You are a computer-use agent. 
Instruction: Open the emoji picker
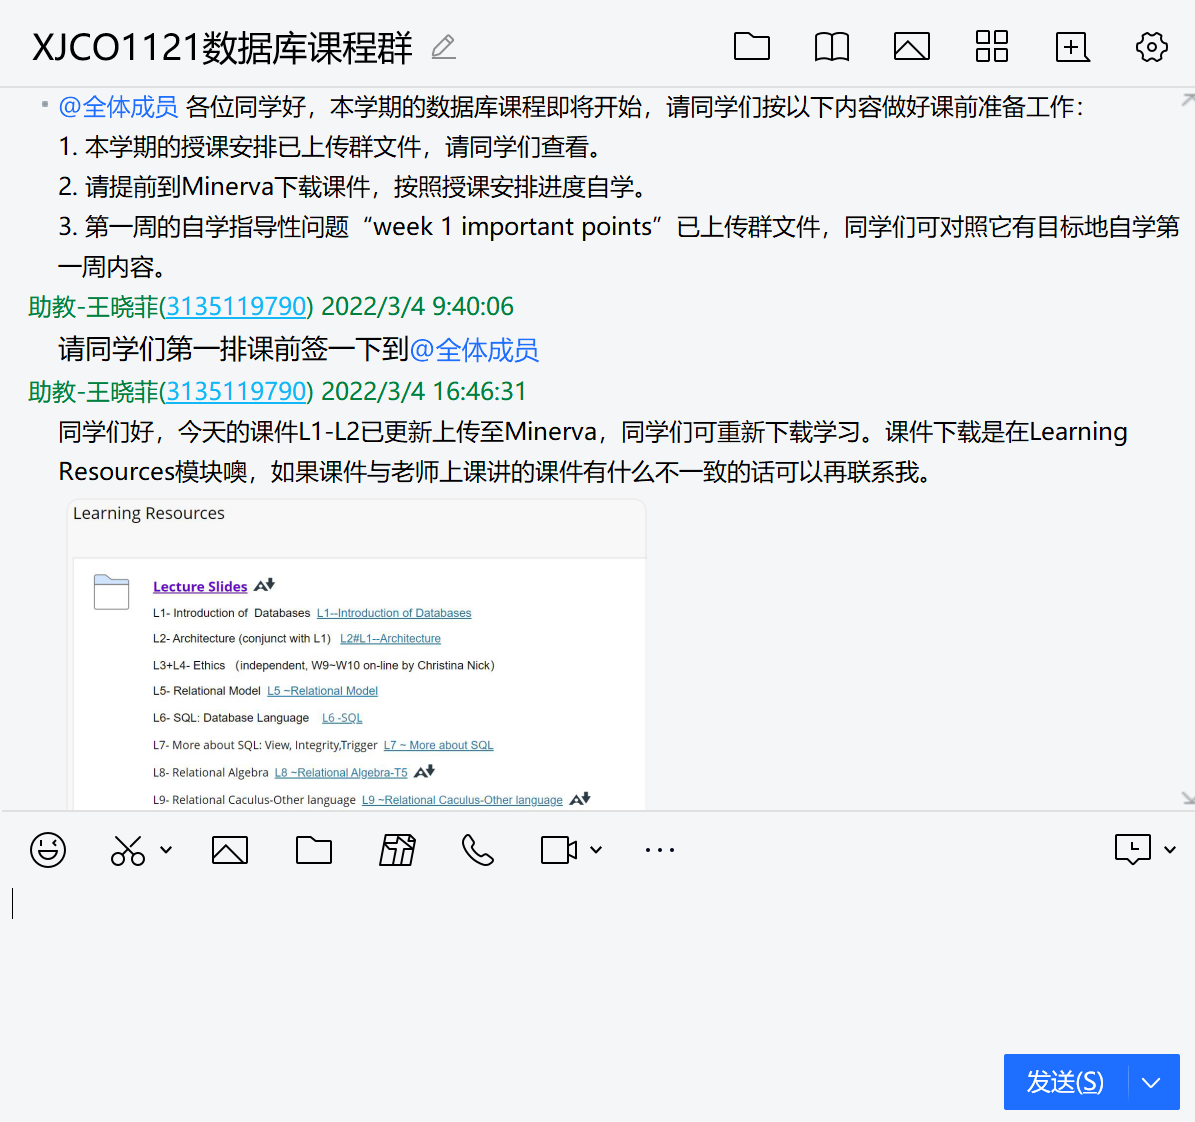(x=48, y=850)
